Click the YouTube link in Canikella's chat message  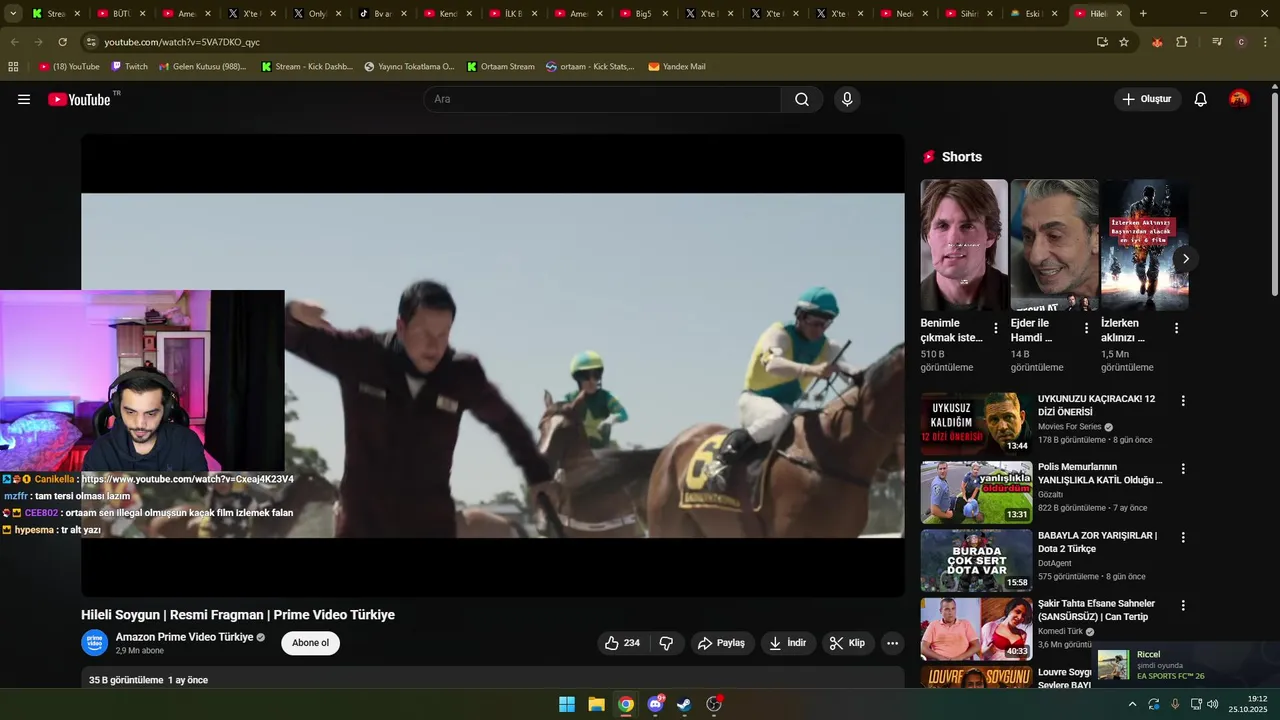[188, 479]
